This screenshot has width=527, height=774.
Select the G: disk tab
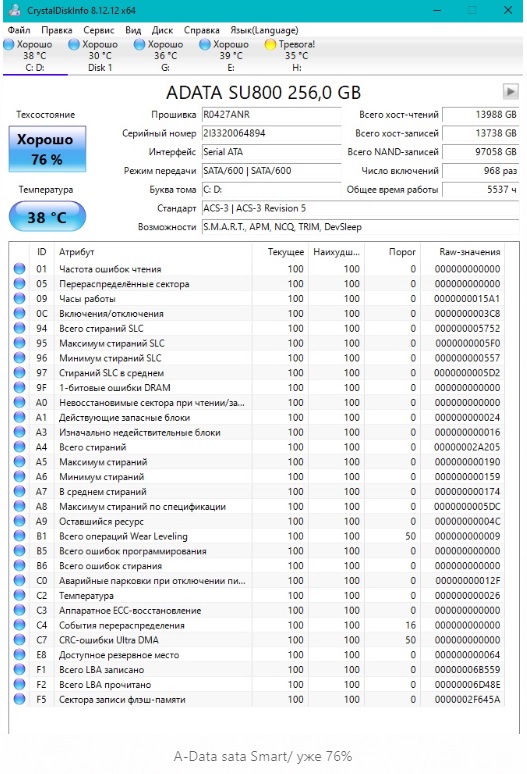(165, 56)
